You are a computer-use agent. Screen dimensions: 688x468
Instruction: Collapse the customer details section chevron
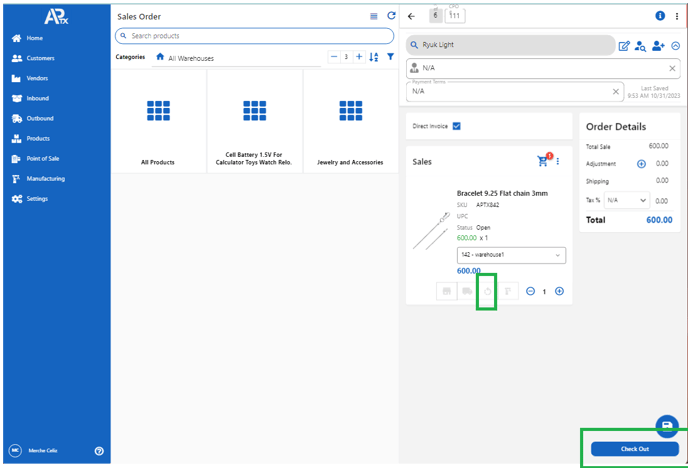(676, 46)
